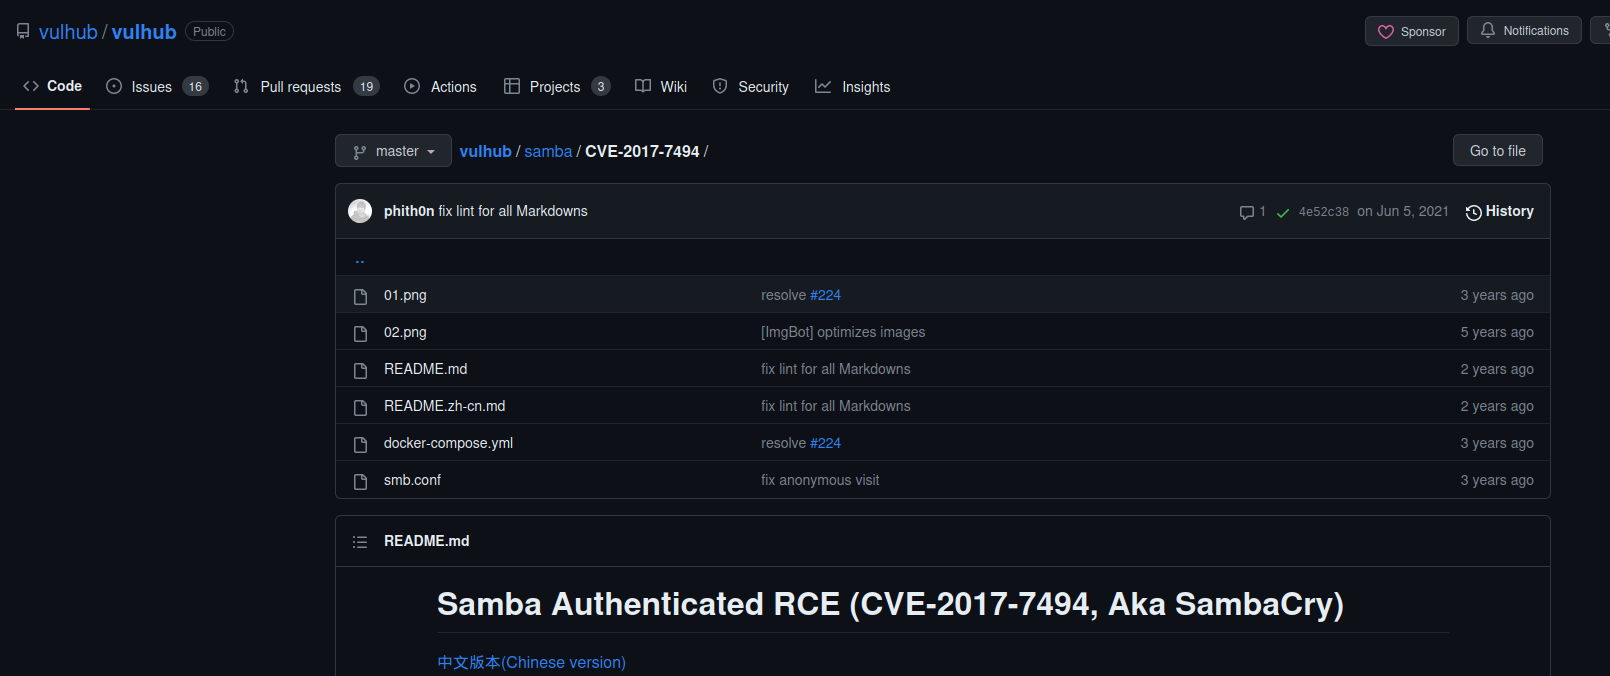Click phith0n's avatar
This screenshot has height=676, width=1610.
click(x=360, y=211)
